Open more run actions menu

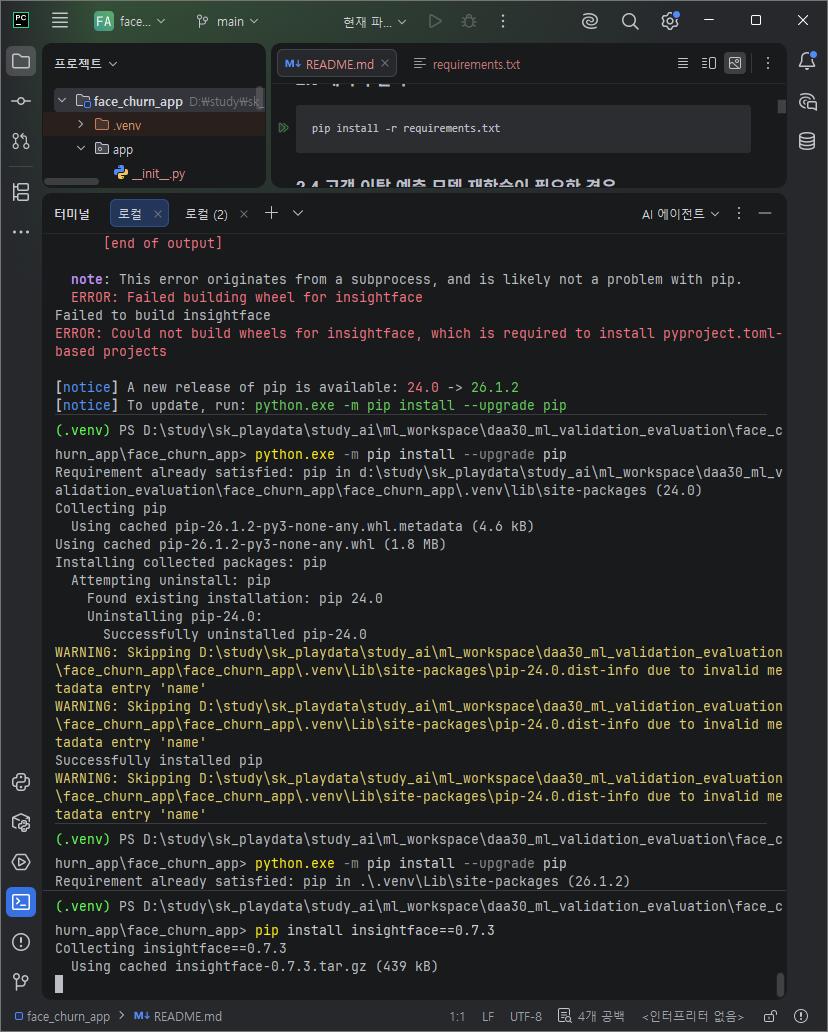point(503,21)
